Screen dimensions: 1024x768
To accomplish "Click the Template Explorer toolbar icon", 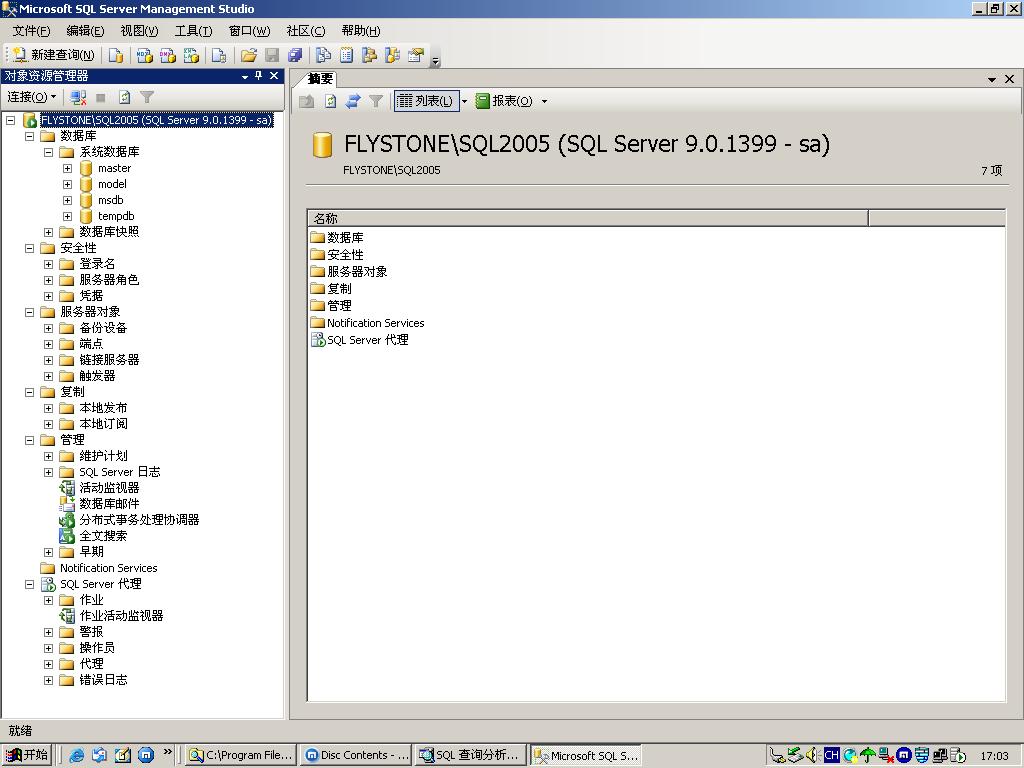I will click(392, 56).
